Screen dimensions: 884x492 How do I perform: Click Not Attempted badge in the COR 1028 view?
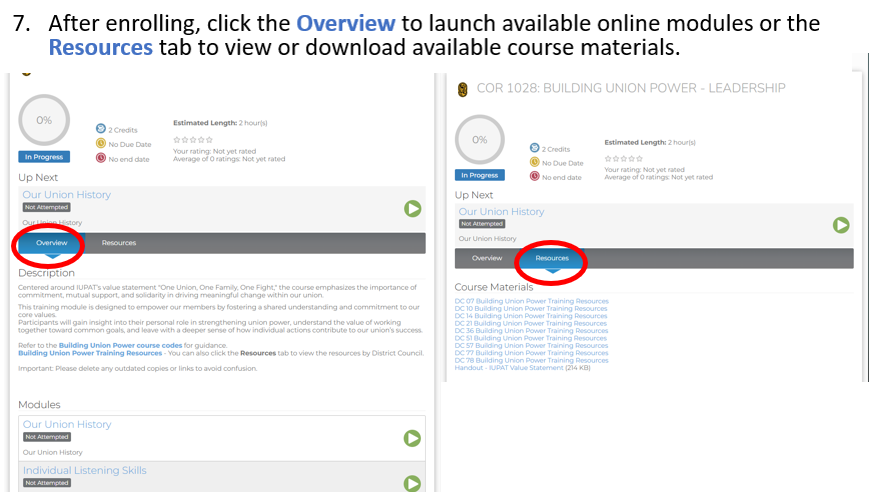tap(482, 224)
